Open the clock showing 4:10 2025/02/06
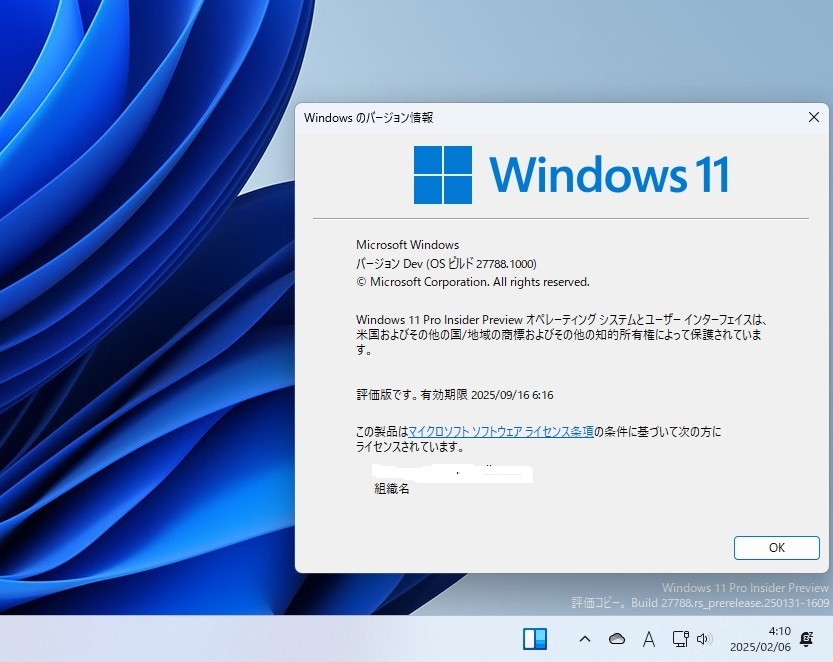 point(760,639)
